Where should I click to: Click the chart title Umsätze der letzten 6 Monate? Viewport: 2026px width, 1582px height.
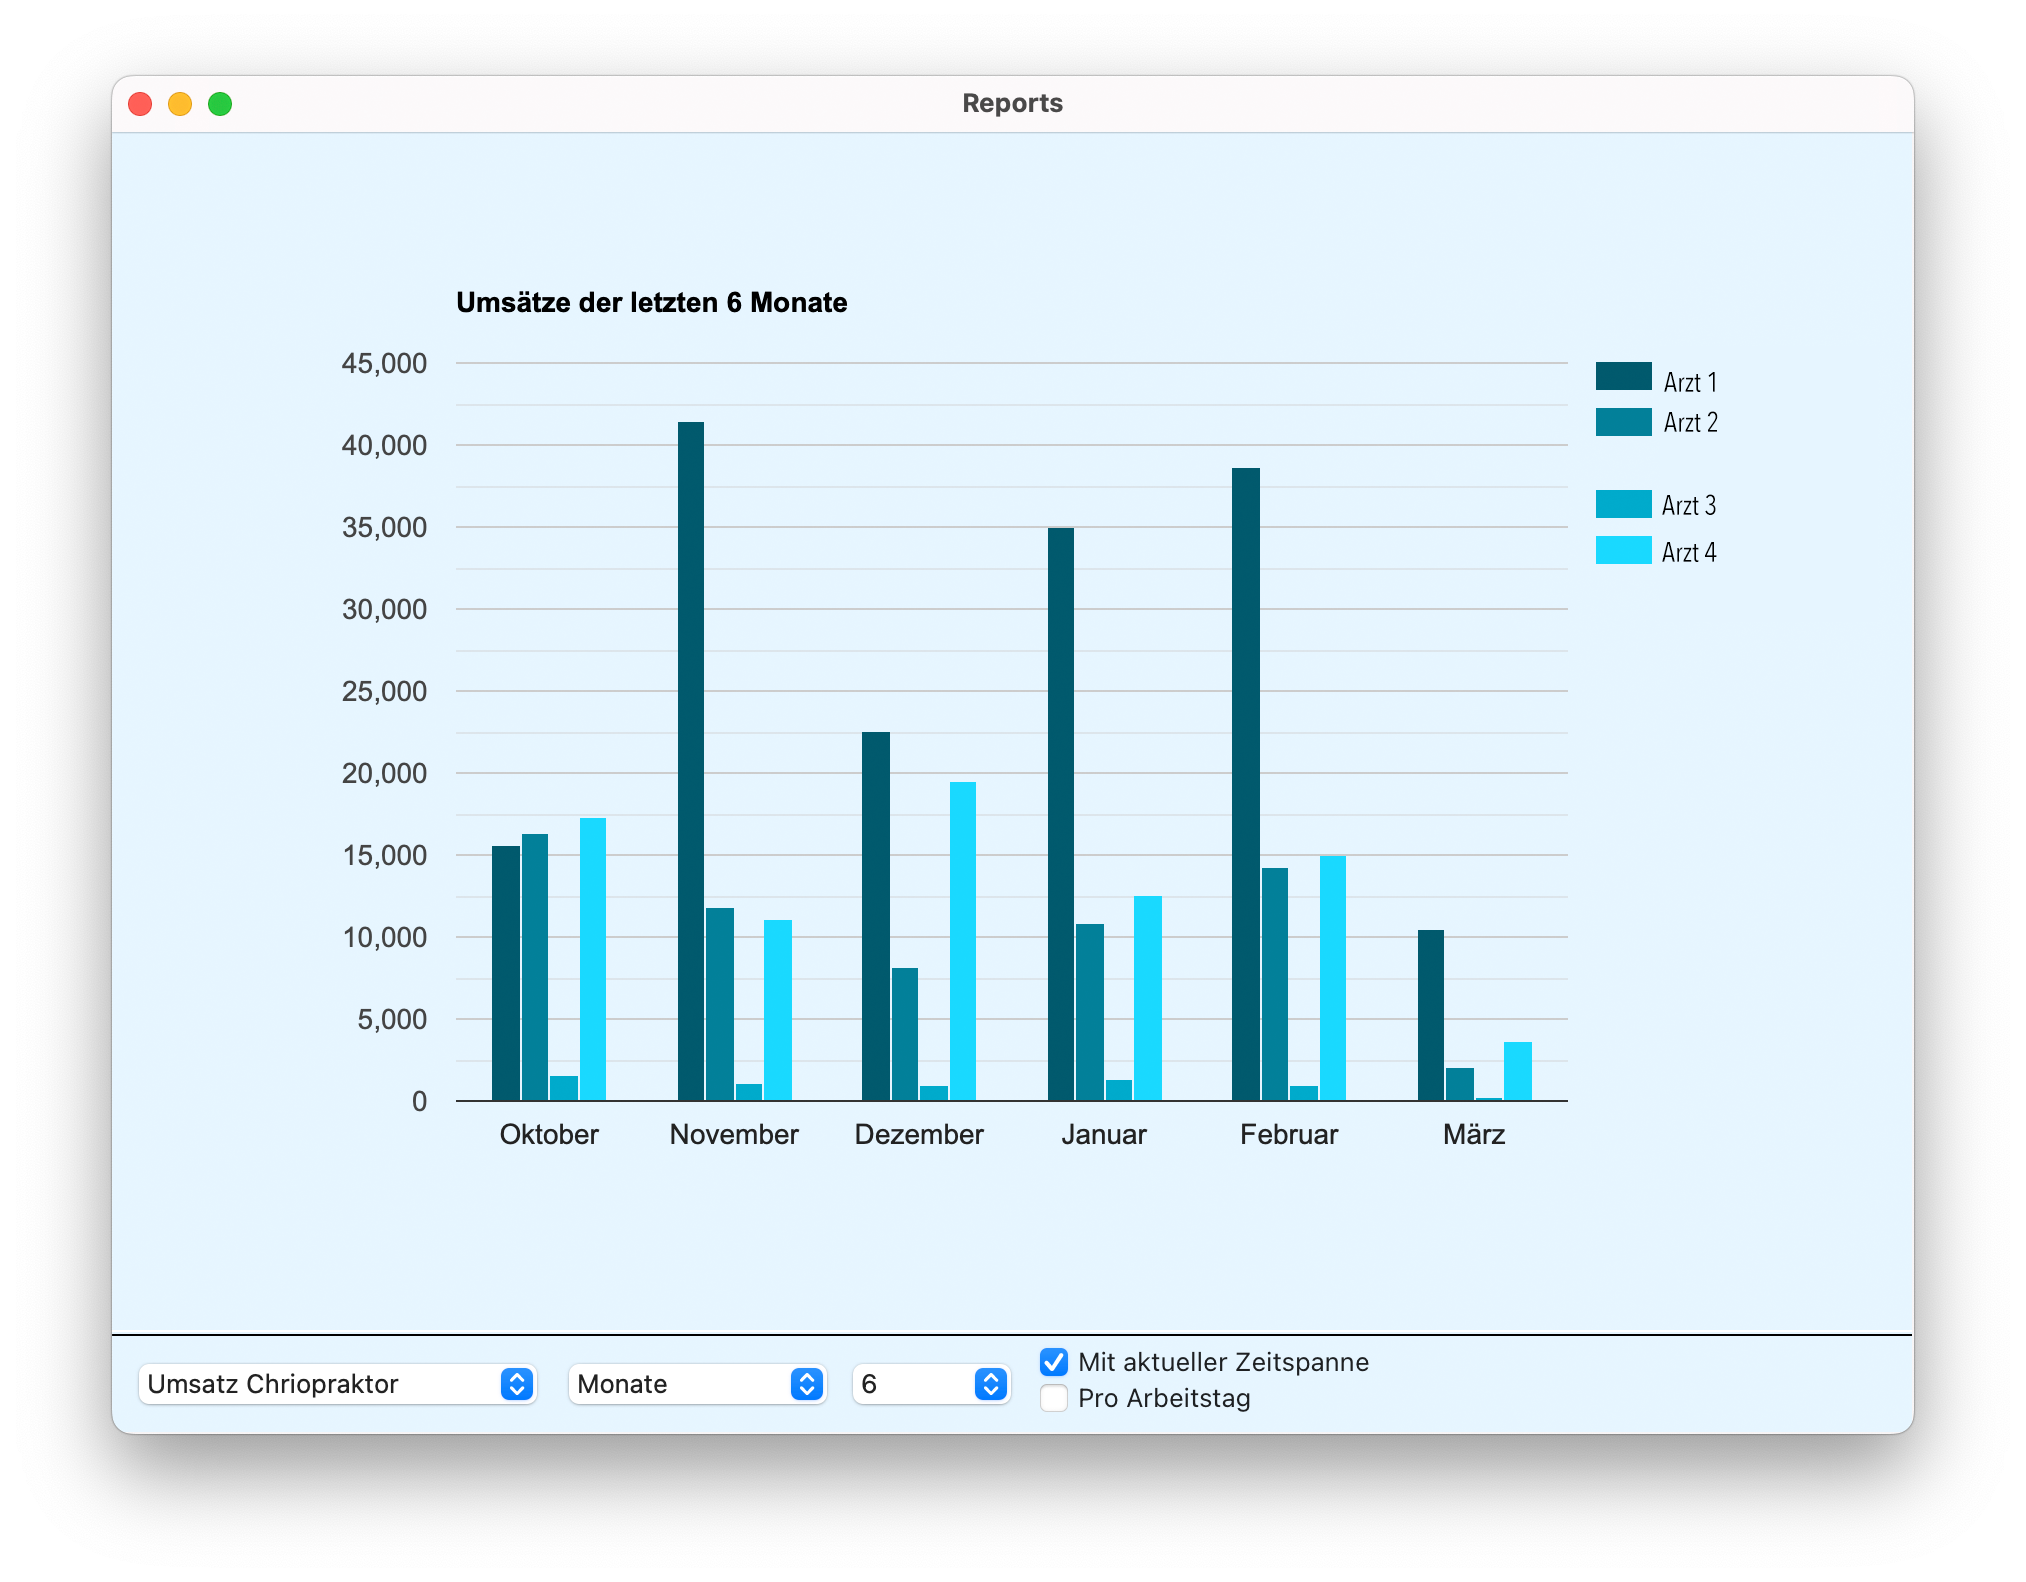[651, 302]
